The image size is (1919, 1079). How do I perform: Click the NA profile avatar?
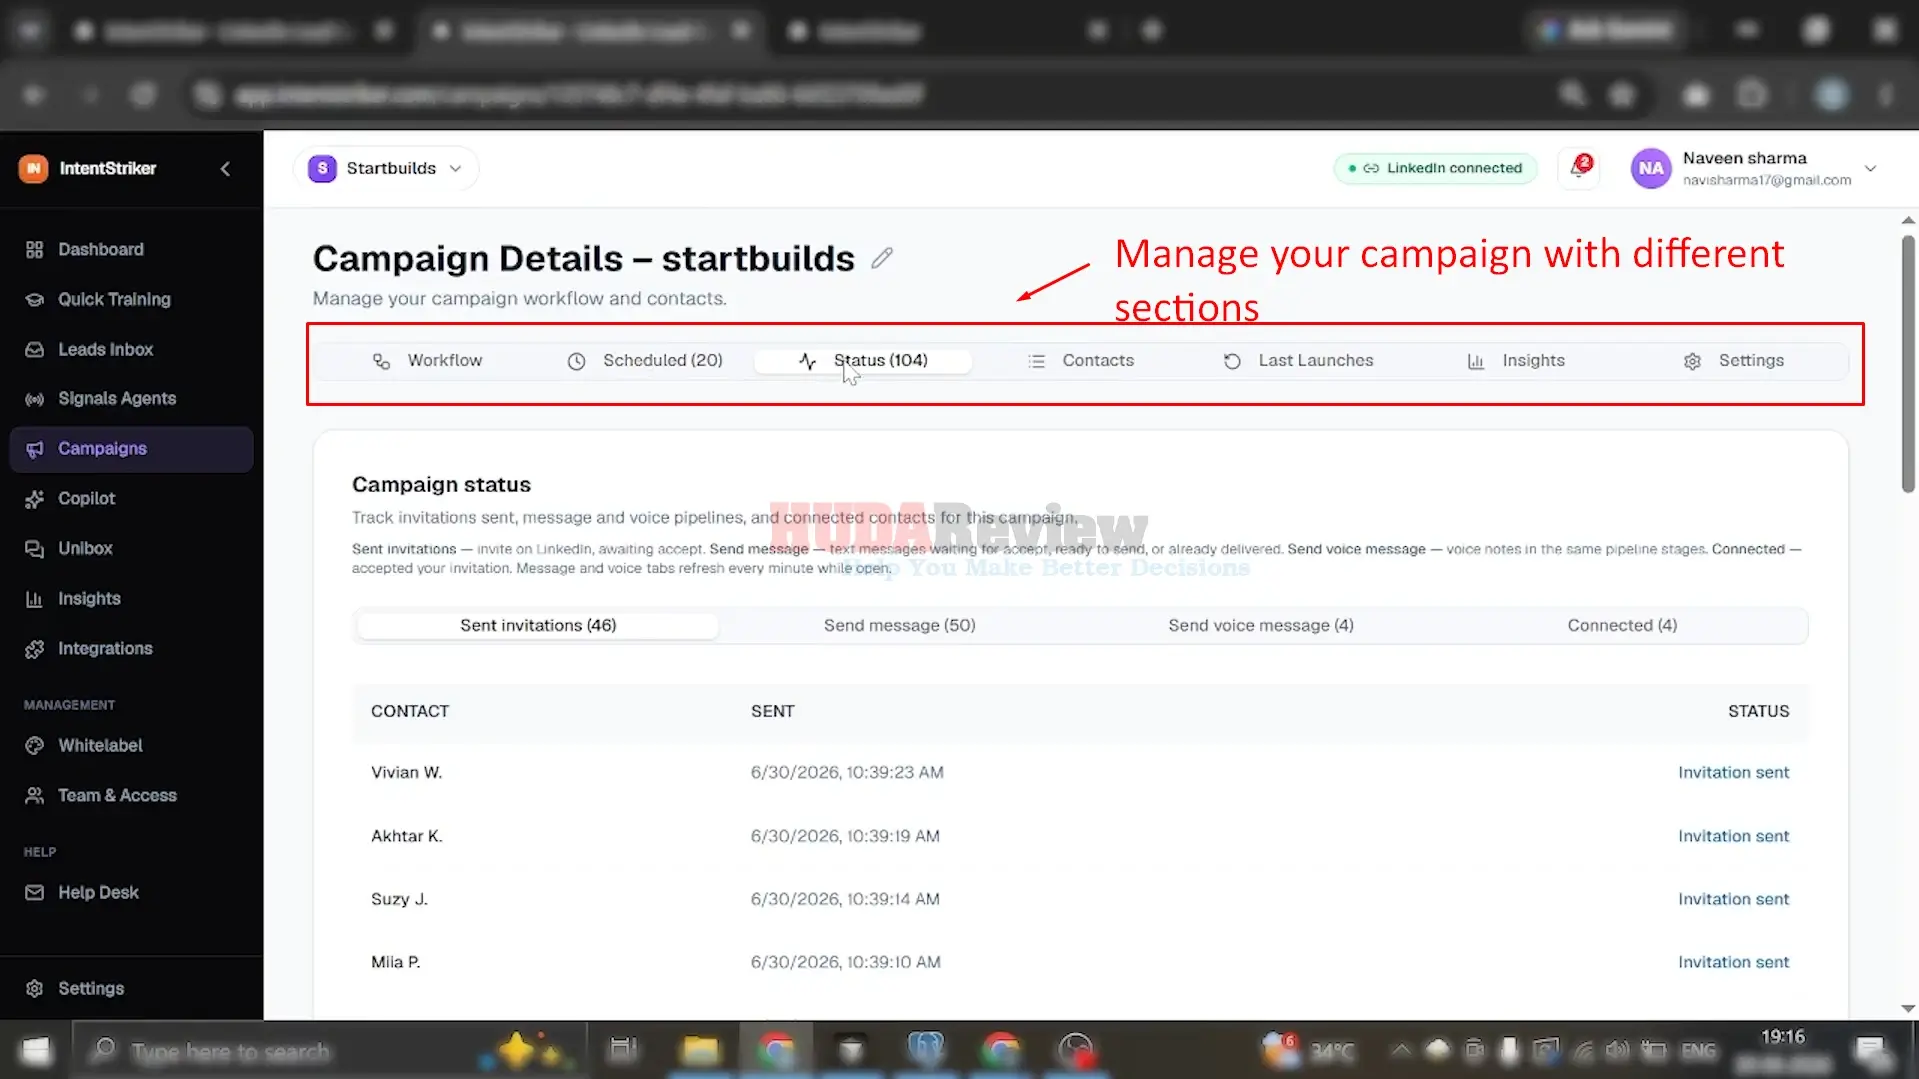[x=1651, y=168]
